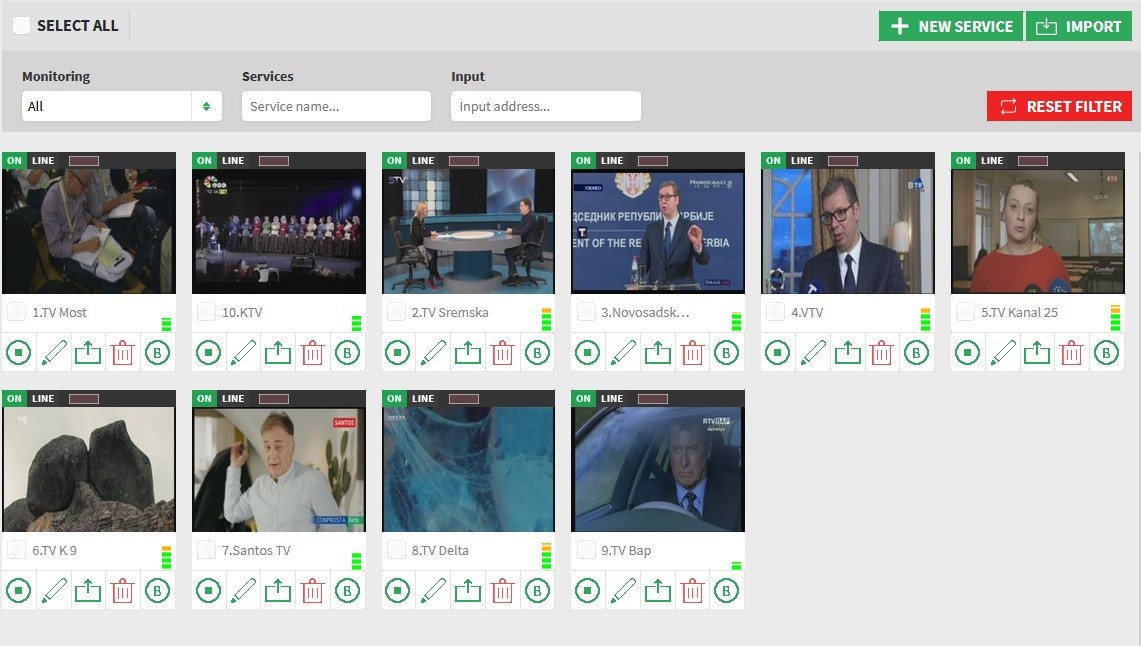Click the pencil edit icon for 9.TV Bap
Viewport: 1141px width, 646px height.
coord(623,590)
